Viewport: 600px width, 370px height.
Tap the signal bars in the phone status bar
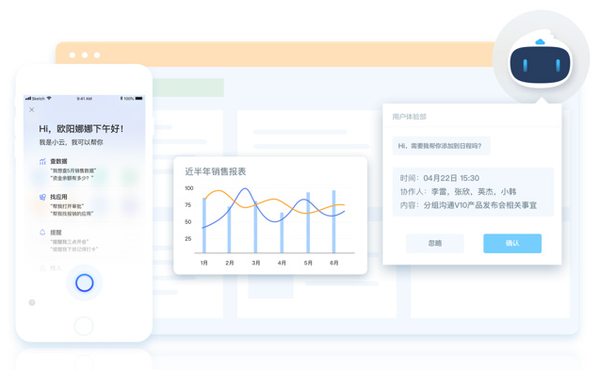tap(28, 98)
